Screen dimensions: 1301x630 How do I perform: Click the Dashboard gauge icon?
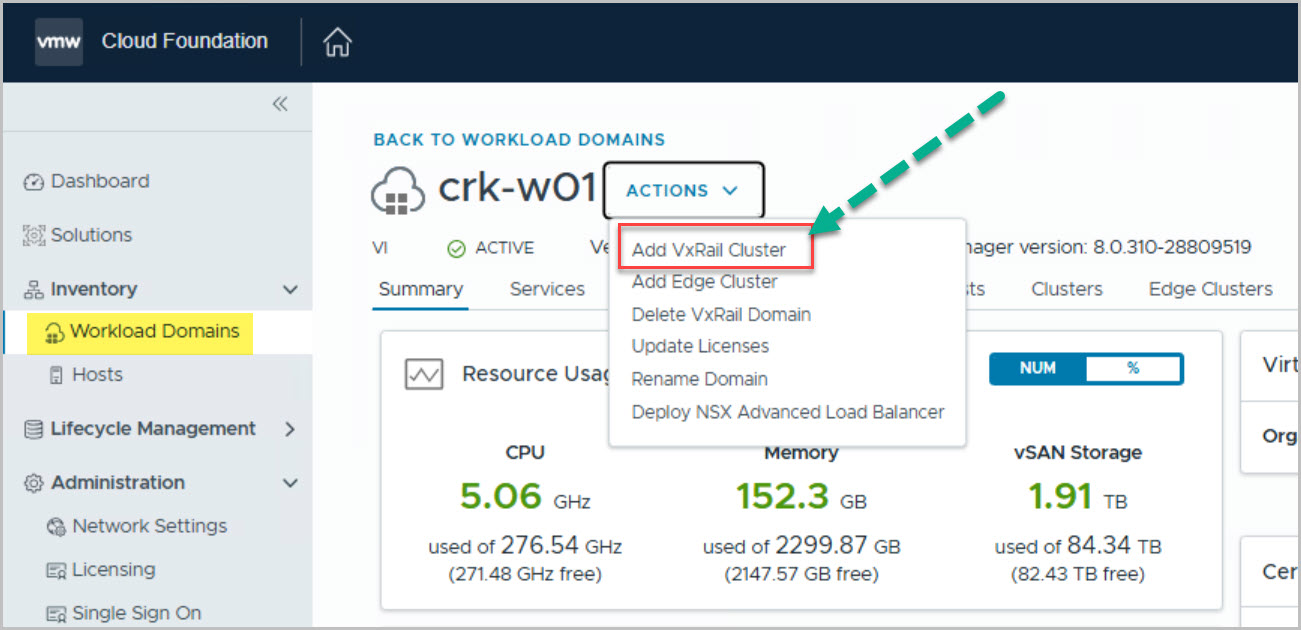tap(34, 182)
